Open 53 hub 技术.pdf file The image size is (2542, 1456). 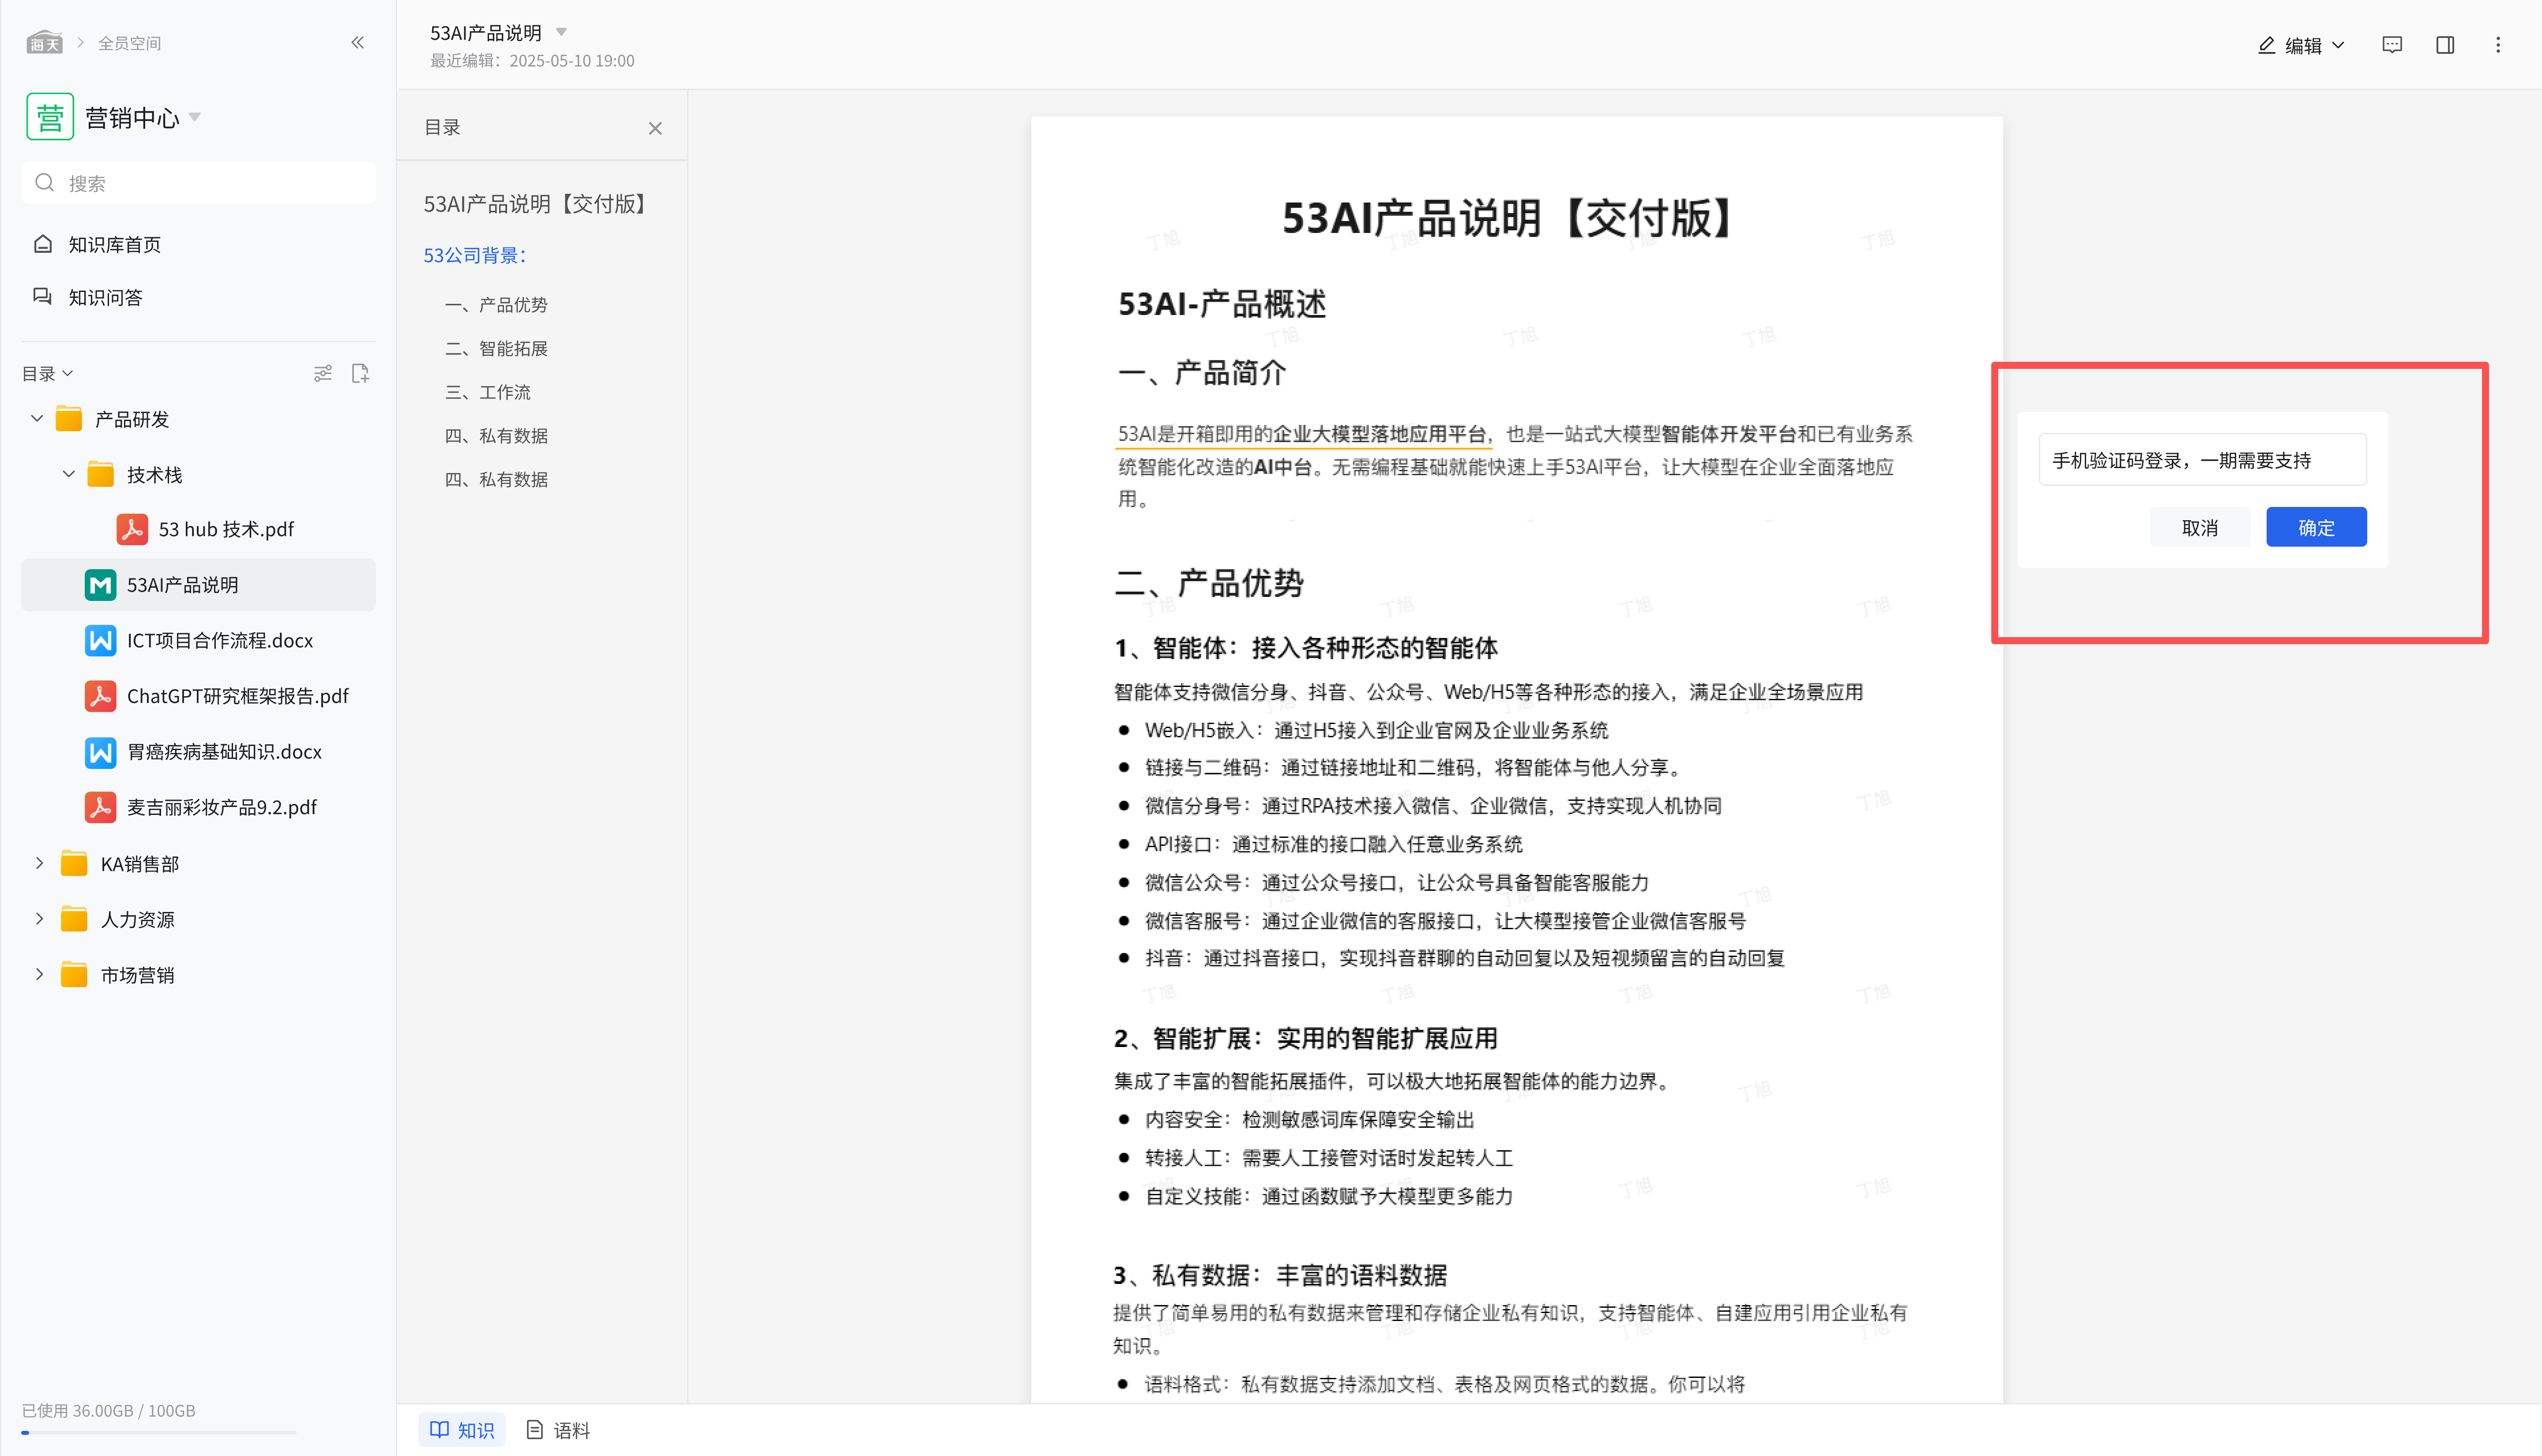tap(225, 529)
